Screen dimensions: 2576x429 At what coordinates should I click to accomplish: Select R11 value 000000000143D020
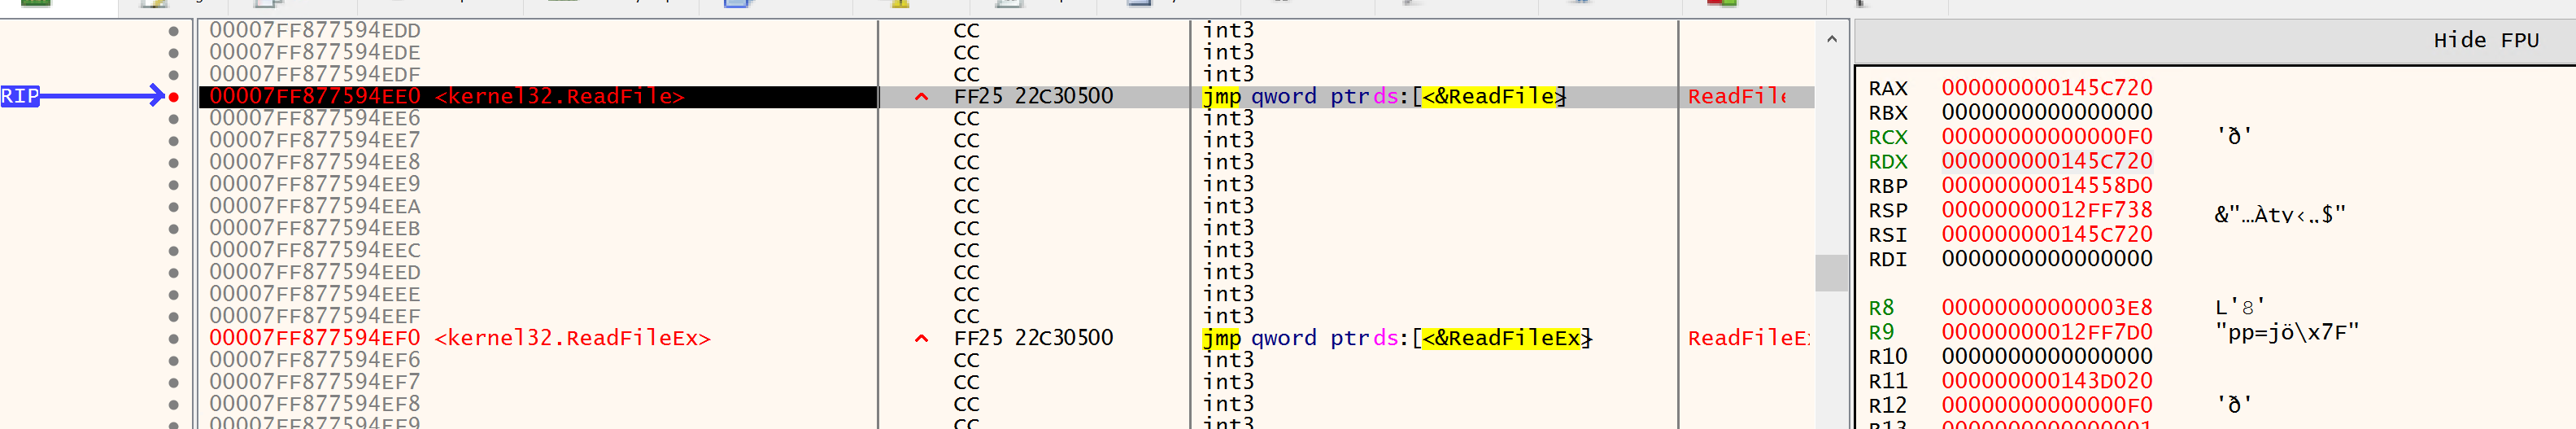click(x=2047, y=381)
